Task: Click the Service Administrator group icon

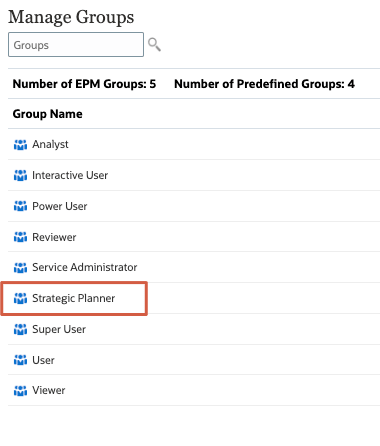Action: coord(20,267)
